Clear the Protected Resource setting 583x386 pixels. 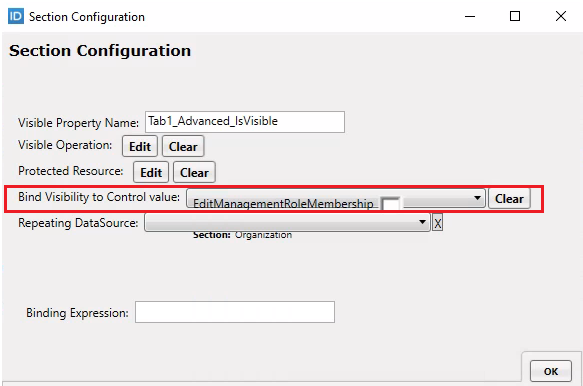coord(194,173)
